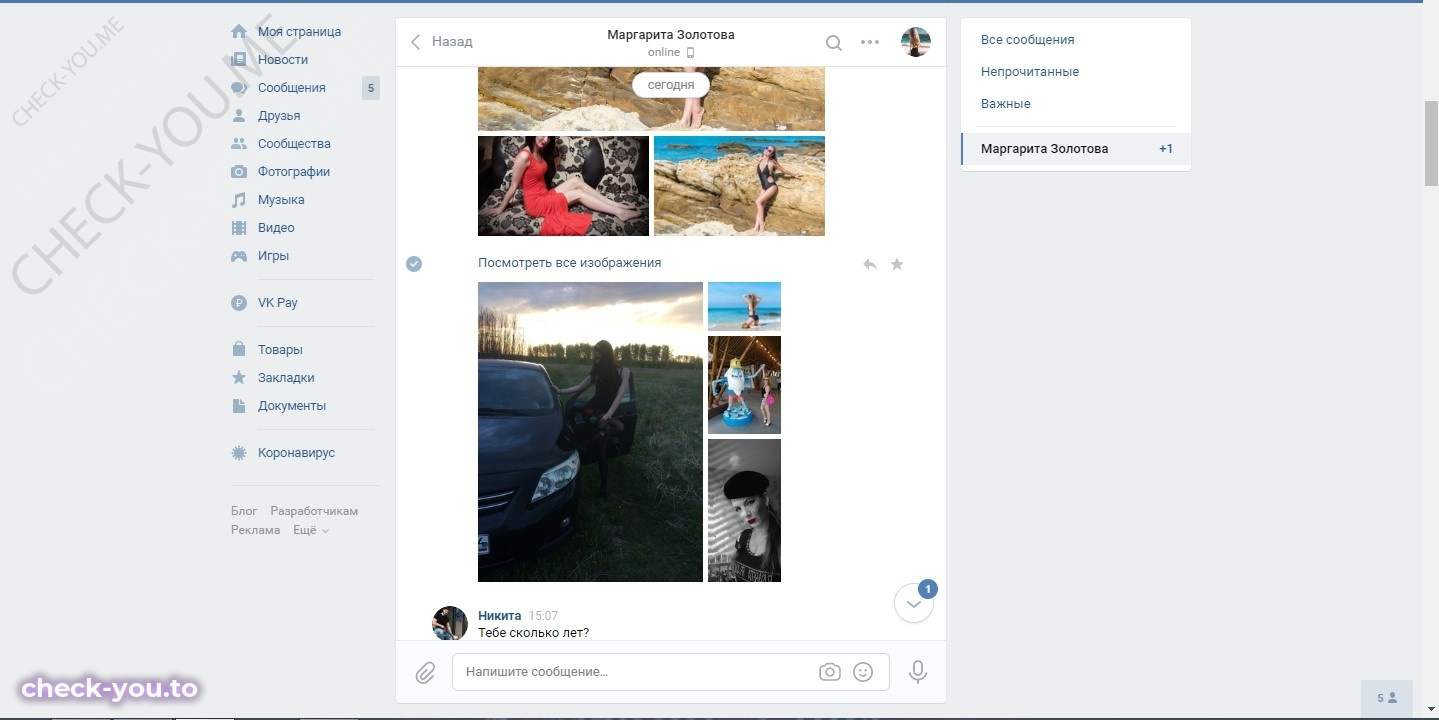Image resolution: width=1439 pixels, height=720 pixels.
Task: Go back using the Назад button
Action: pyautogui.click(x=442, y=42)
